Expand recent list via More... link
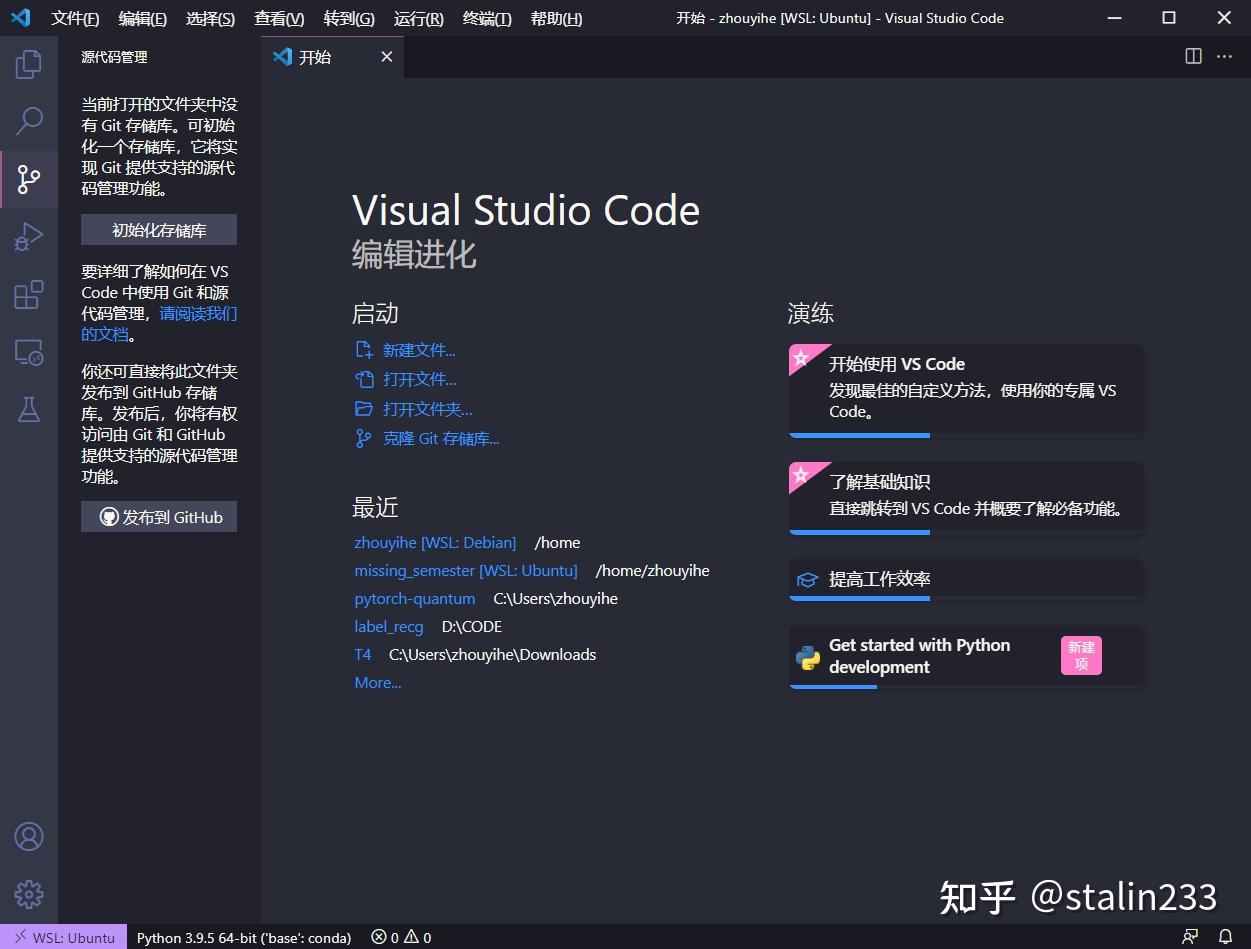Image resolution: width=1251 pixels, height=949 pixels. pos(377,682)
